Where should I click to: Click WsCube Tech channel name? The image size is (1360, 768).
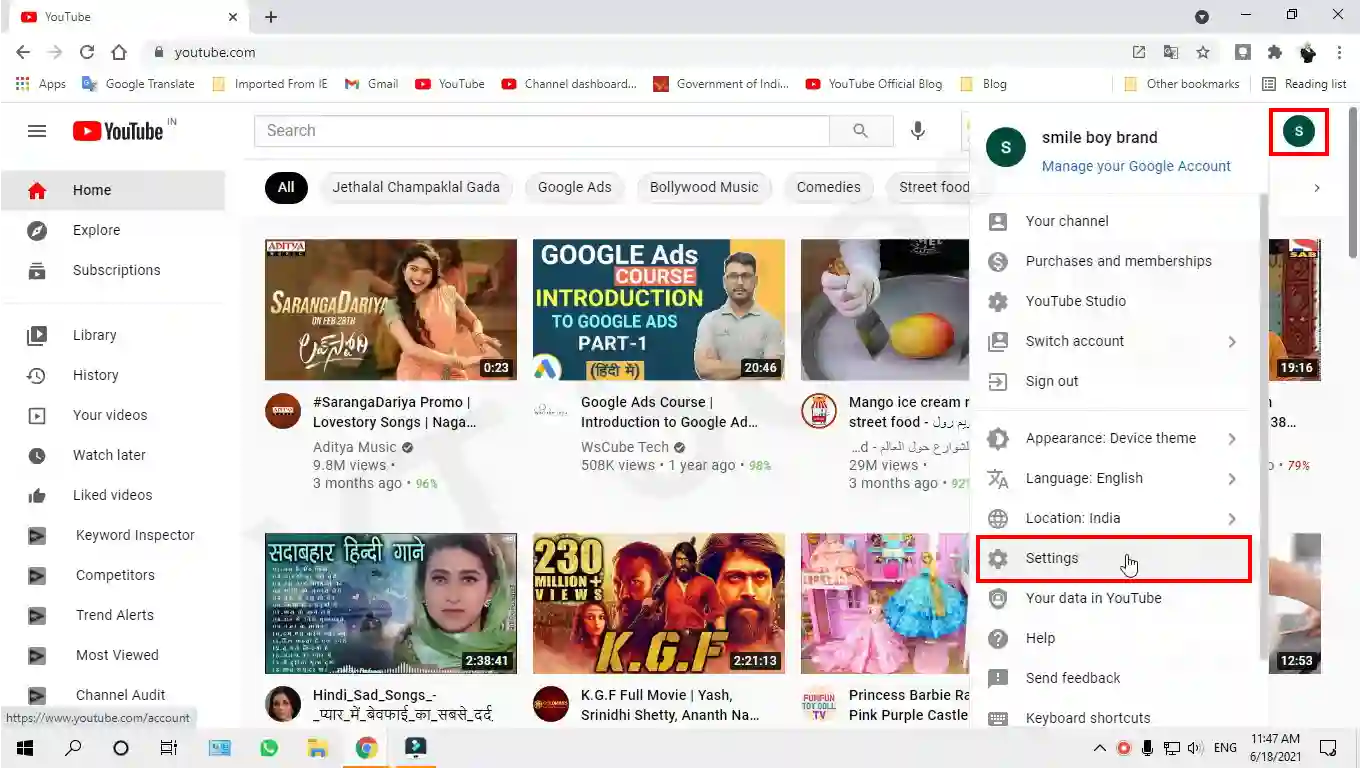(625, 447)
